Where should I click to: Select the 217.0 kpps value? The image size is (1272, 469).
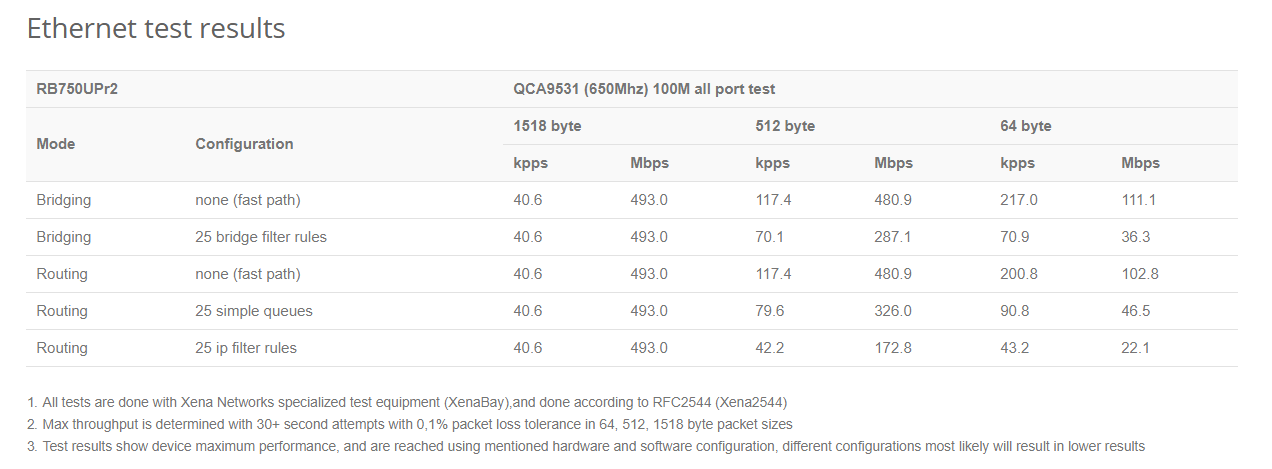pos(1019,200)
